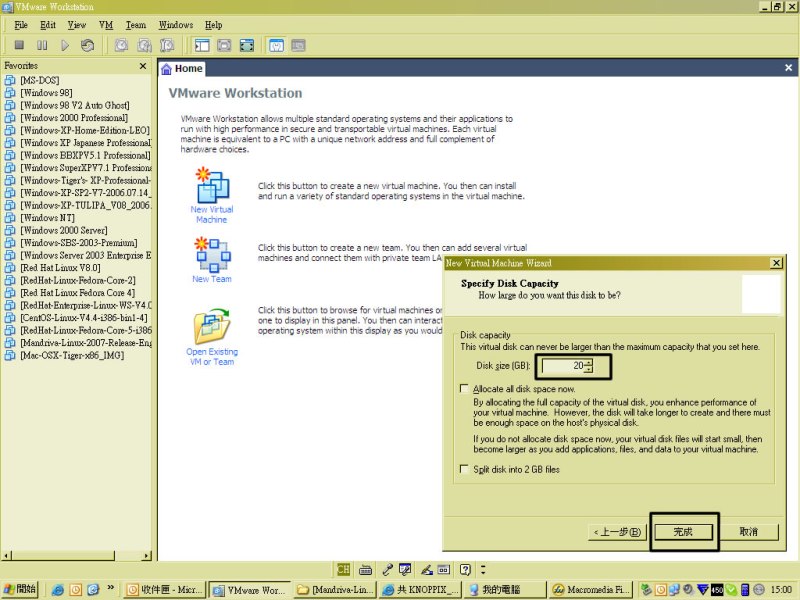
Task: Click the Summary View toolbar icon
Action: click(276, 45)
